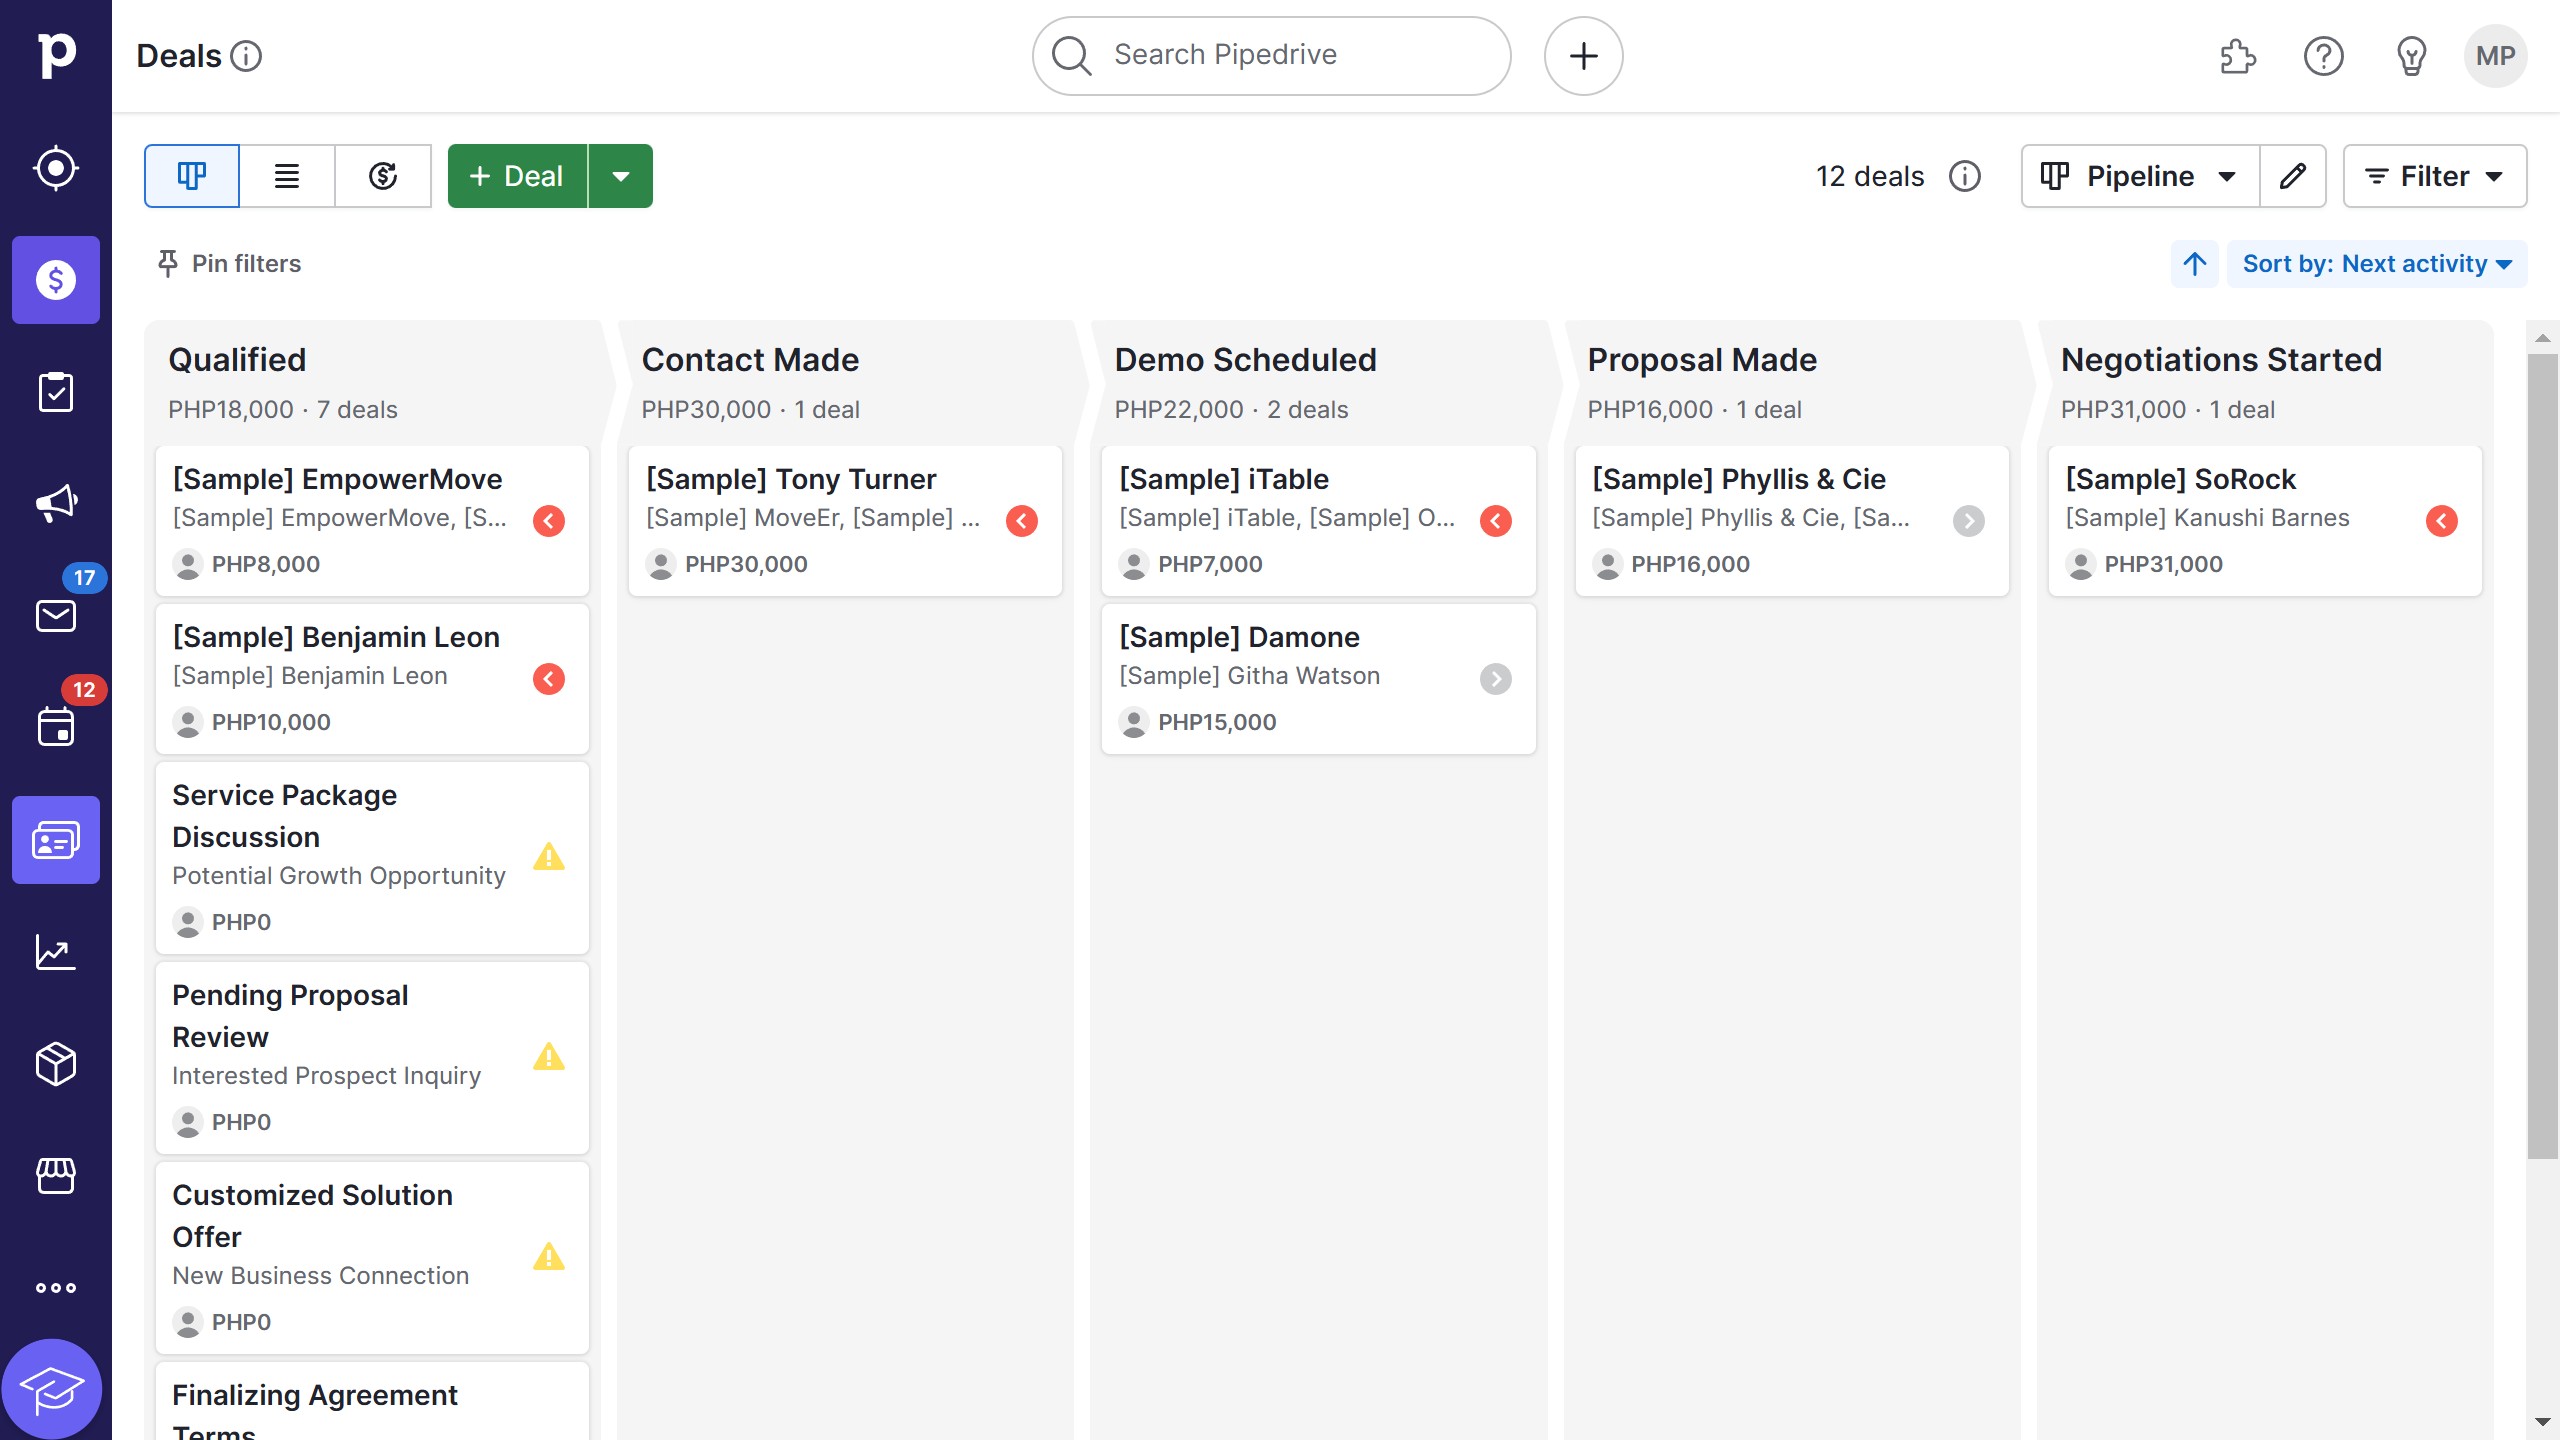Open the MP user profile avatar

pyautogui.click(x=2496, y=56)
